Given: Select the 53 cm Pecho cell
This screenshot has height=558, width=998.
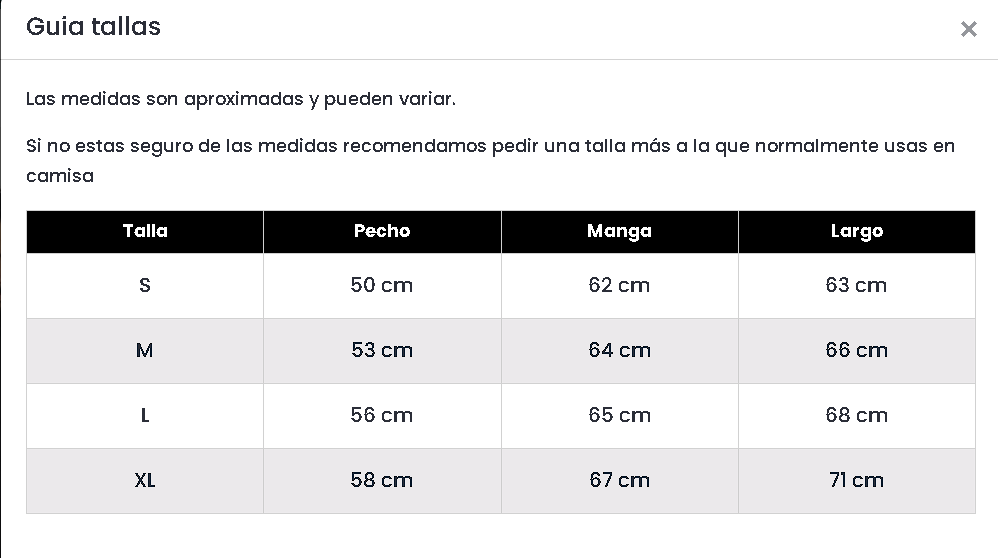Looking at the screenshot, I should (x=382, y=350).
